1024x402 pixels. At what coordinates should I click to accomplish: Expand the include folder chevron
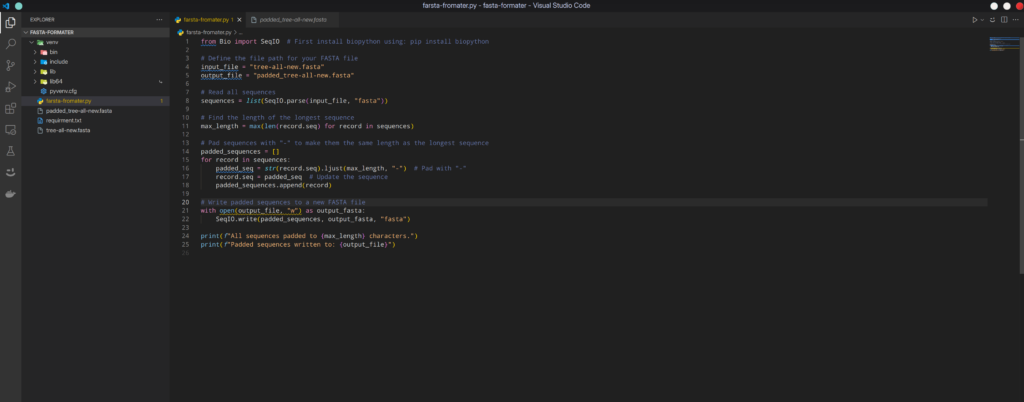[x=35, y=61]
